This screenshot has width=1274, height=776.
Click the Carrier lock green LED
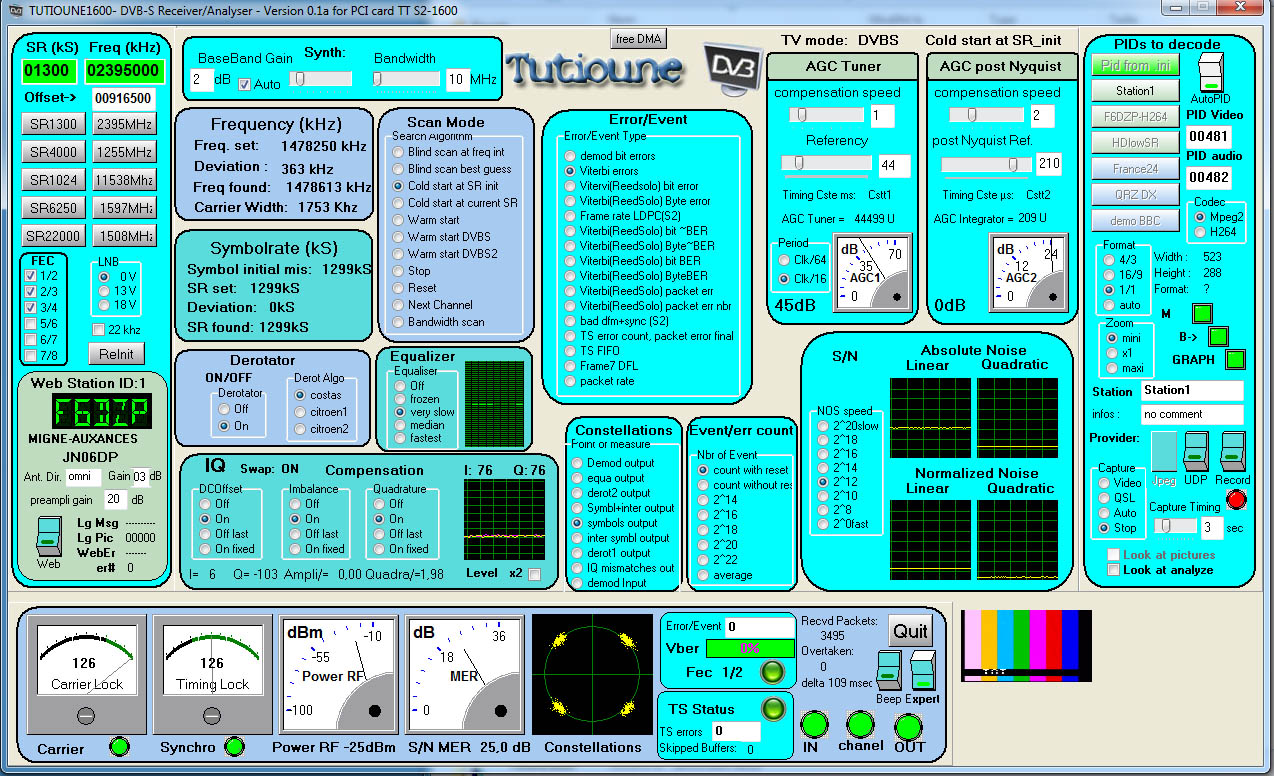tap(119, 745)
